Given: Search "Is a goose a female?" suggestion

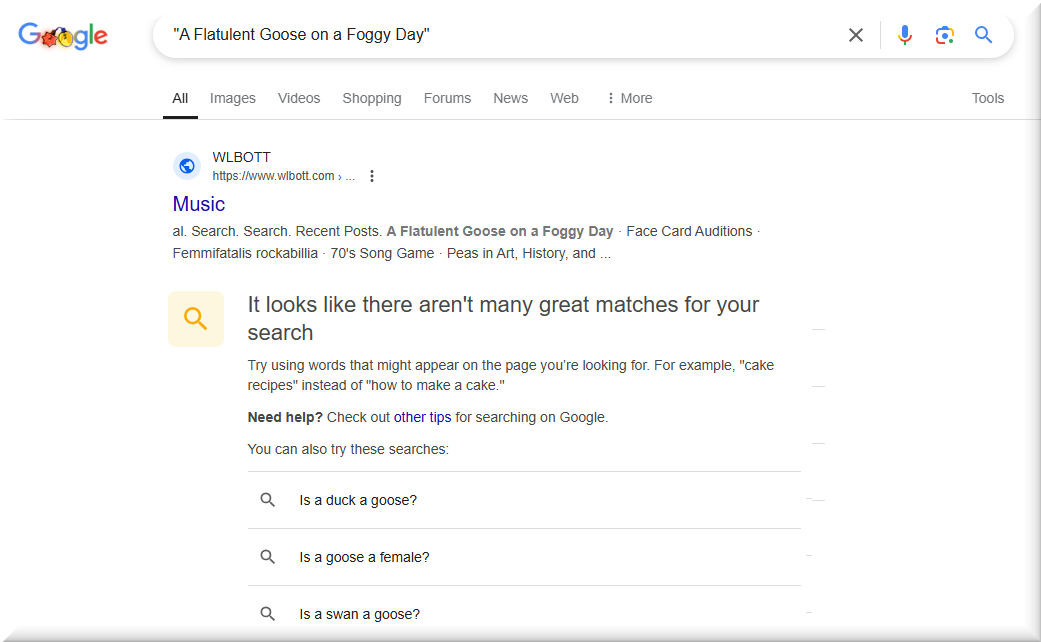Looking at the screenshot, I should click(364, 557).
